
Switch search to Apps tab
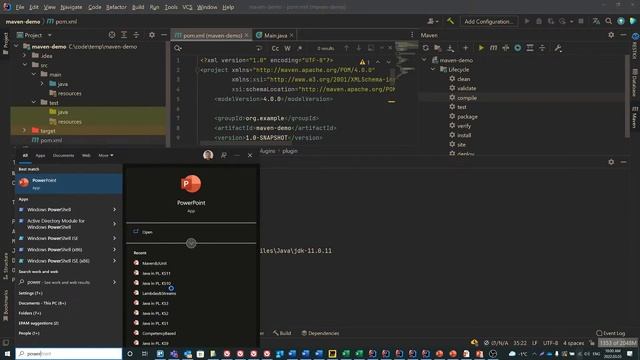click(x=40, y=156)
